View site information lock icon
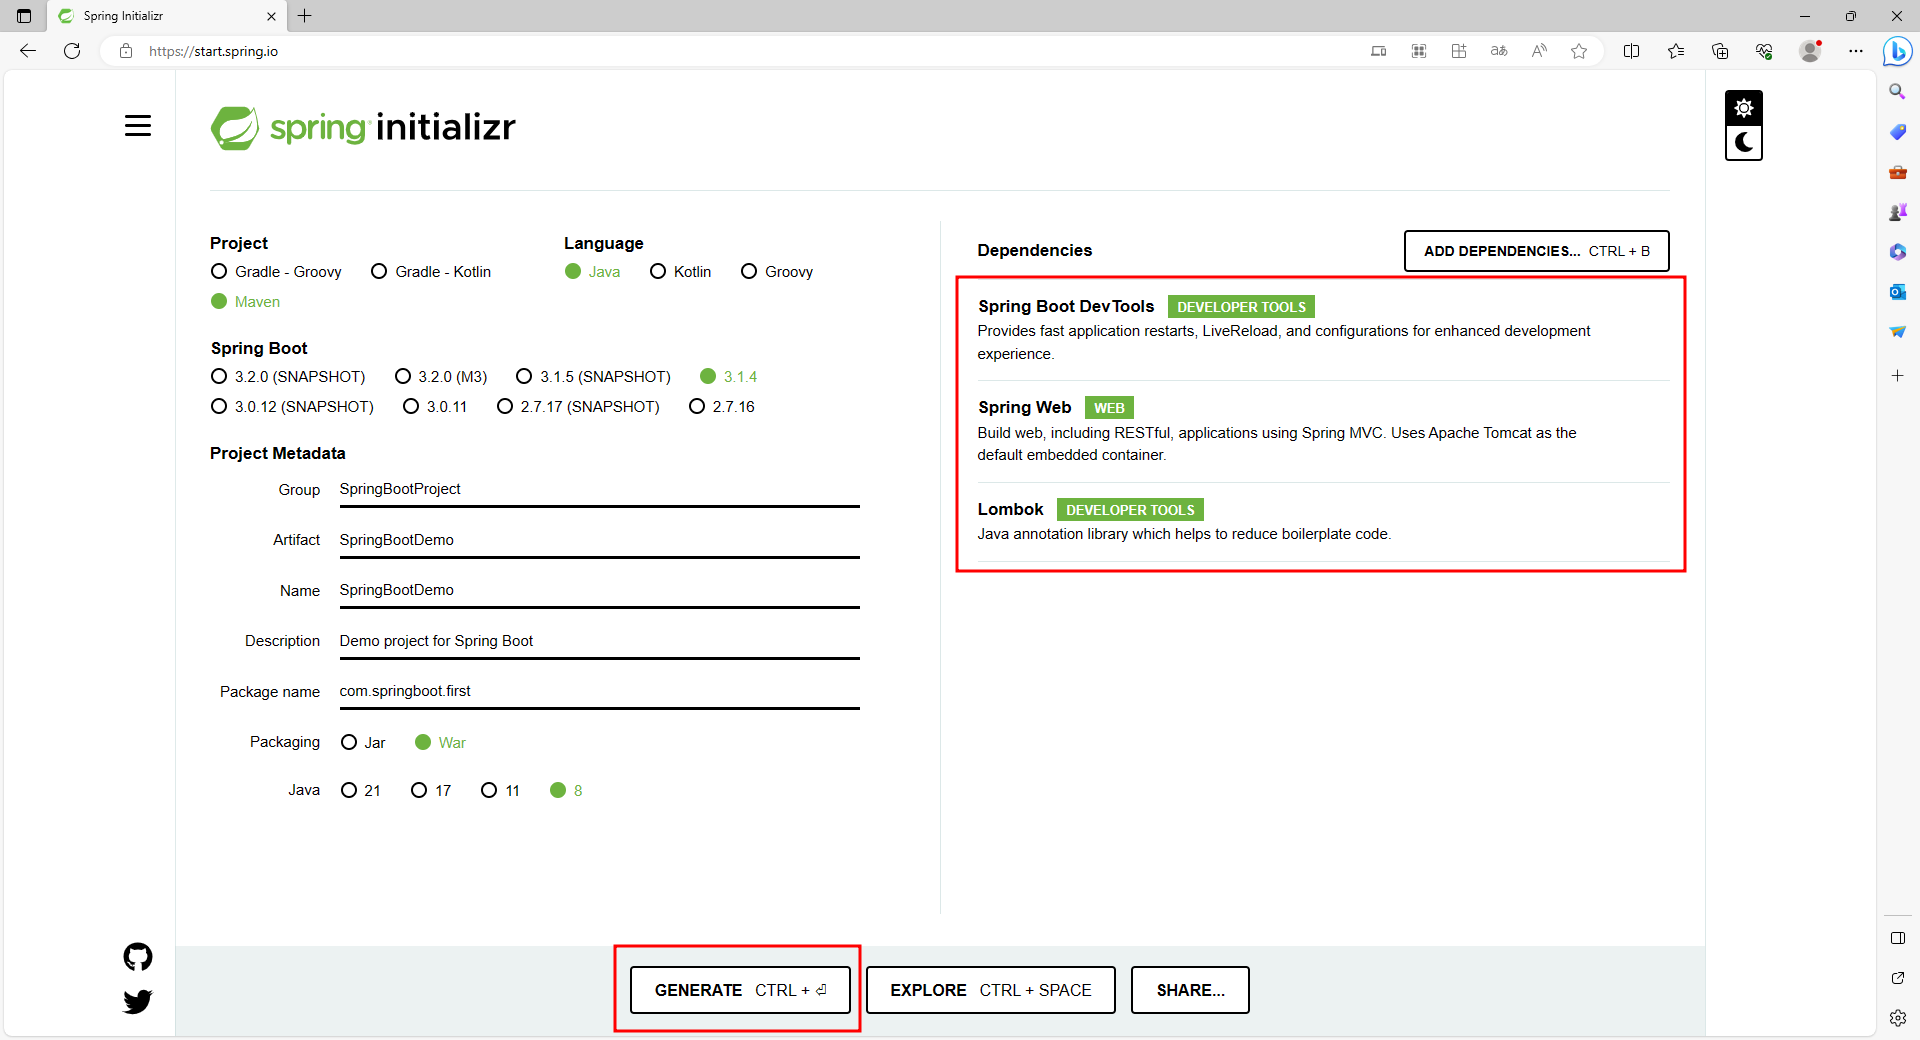This screenshot has height=1040, width=1920. [x=126, y=51]
